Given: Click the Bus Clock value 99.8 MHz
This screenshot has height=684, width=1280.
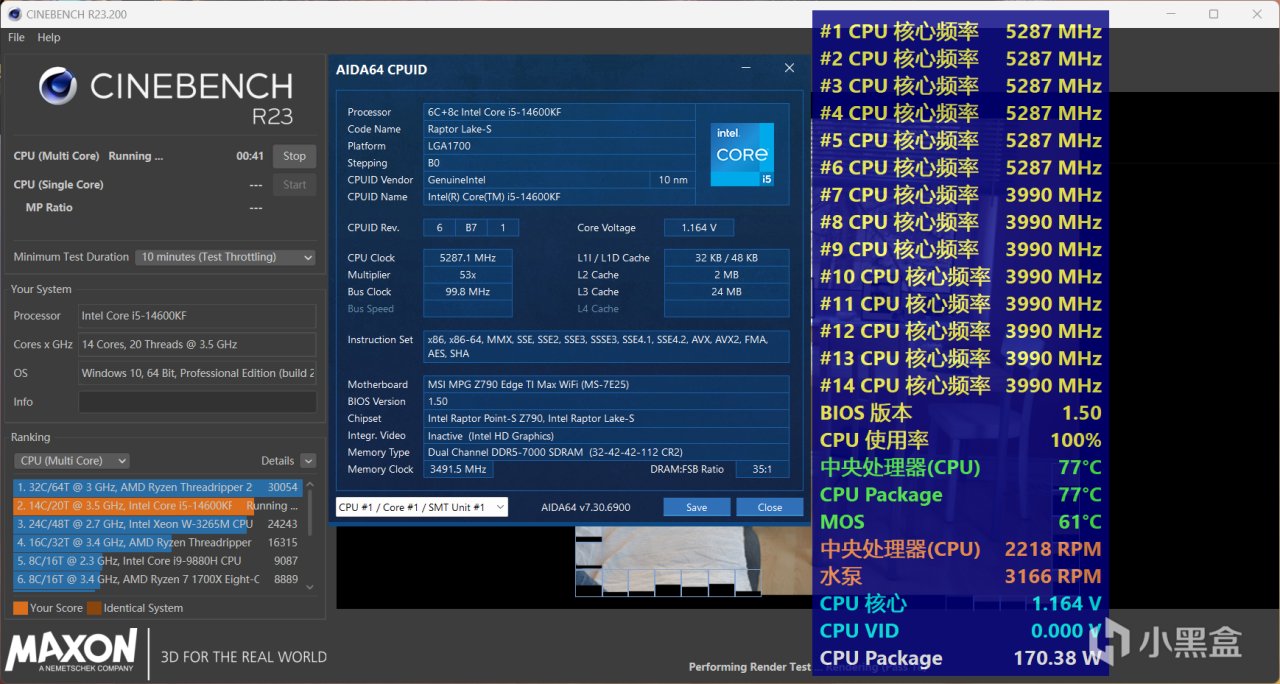Looking at the screenshot, I should [x=468, y=292].
